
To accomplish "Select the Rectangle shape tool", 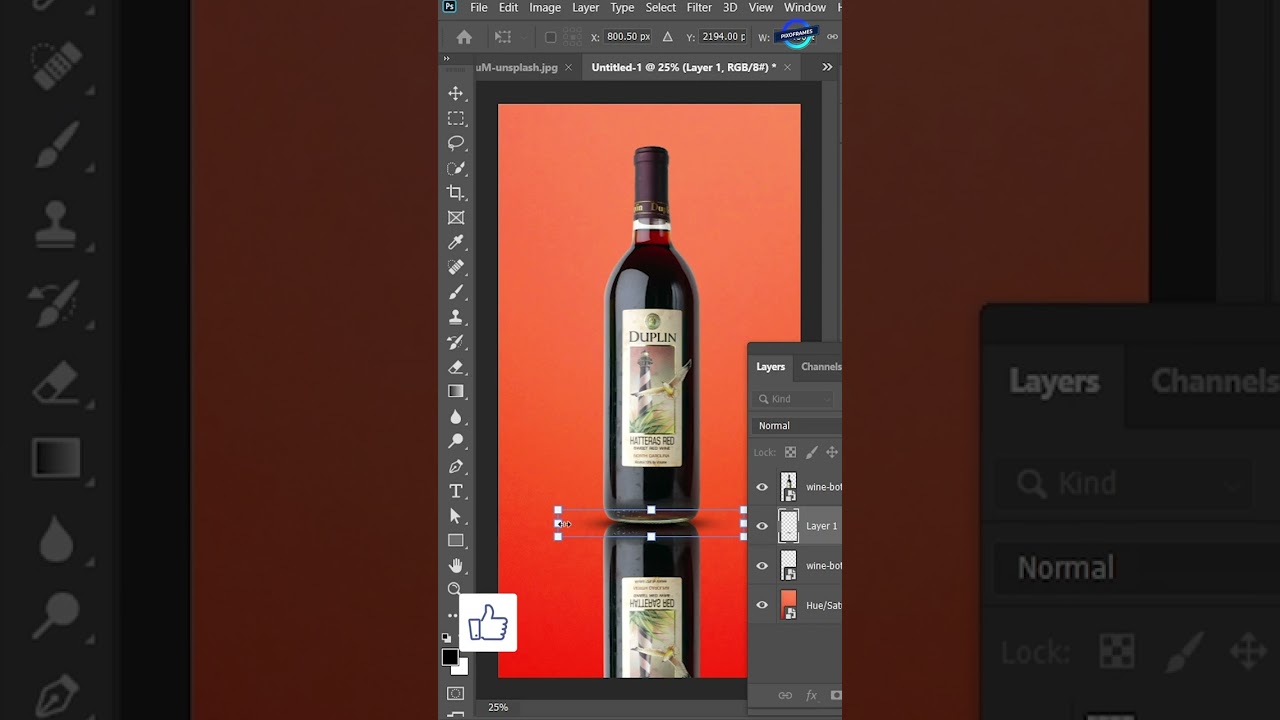I will pyautogui.click(x=456, y=541).
